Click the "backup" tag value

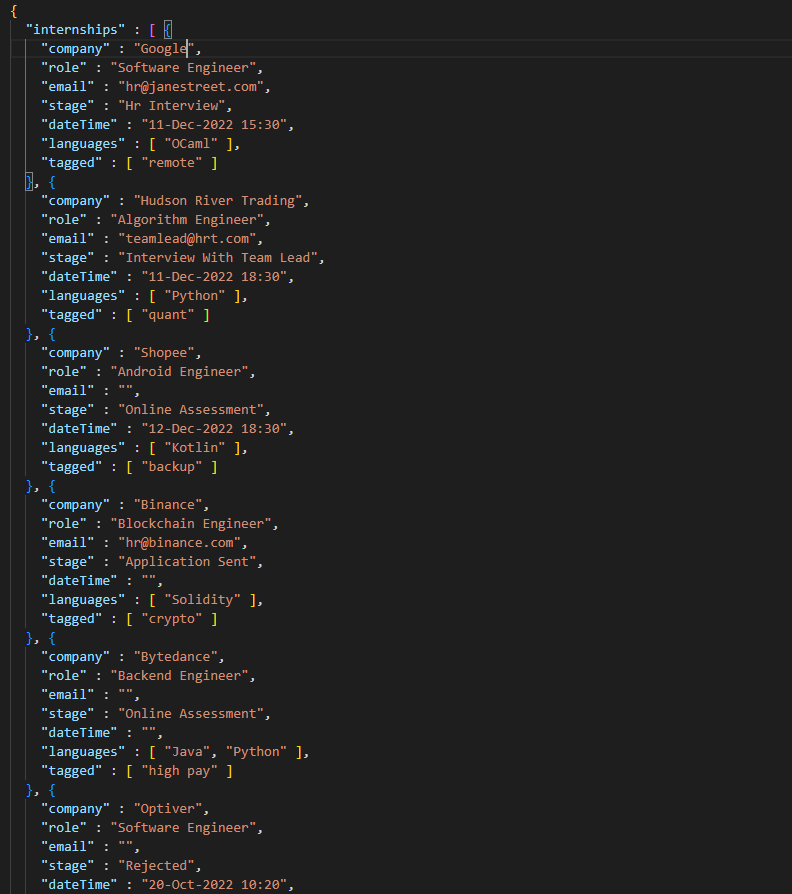coord(172,466)
